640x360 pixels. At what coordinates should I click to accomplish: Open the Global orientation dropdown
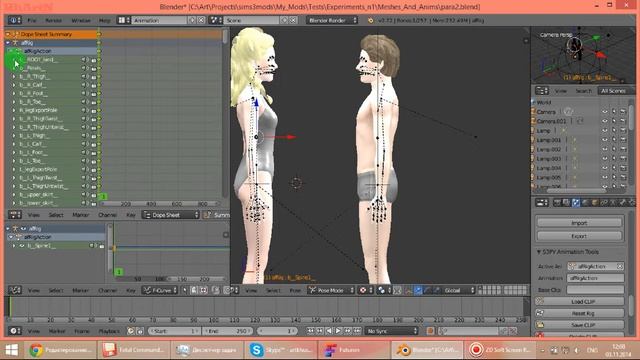pos(458,290)
